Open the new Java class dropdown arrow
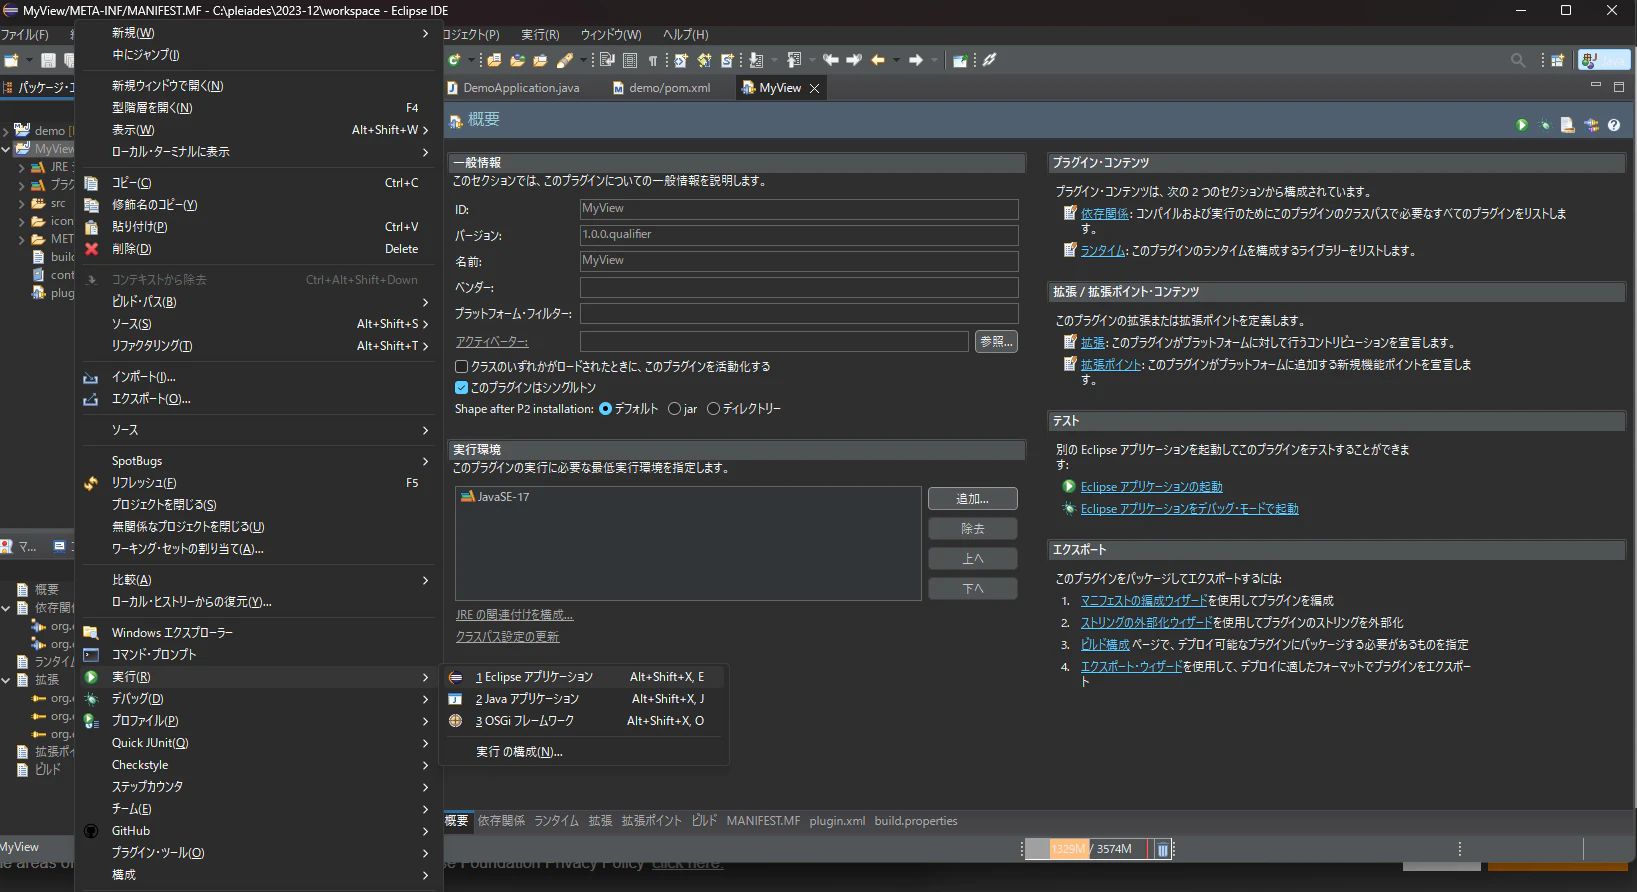This screenshot has height=892, width=1637. (x=470, y=60)
